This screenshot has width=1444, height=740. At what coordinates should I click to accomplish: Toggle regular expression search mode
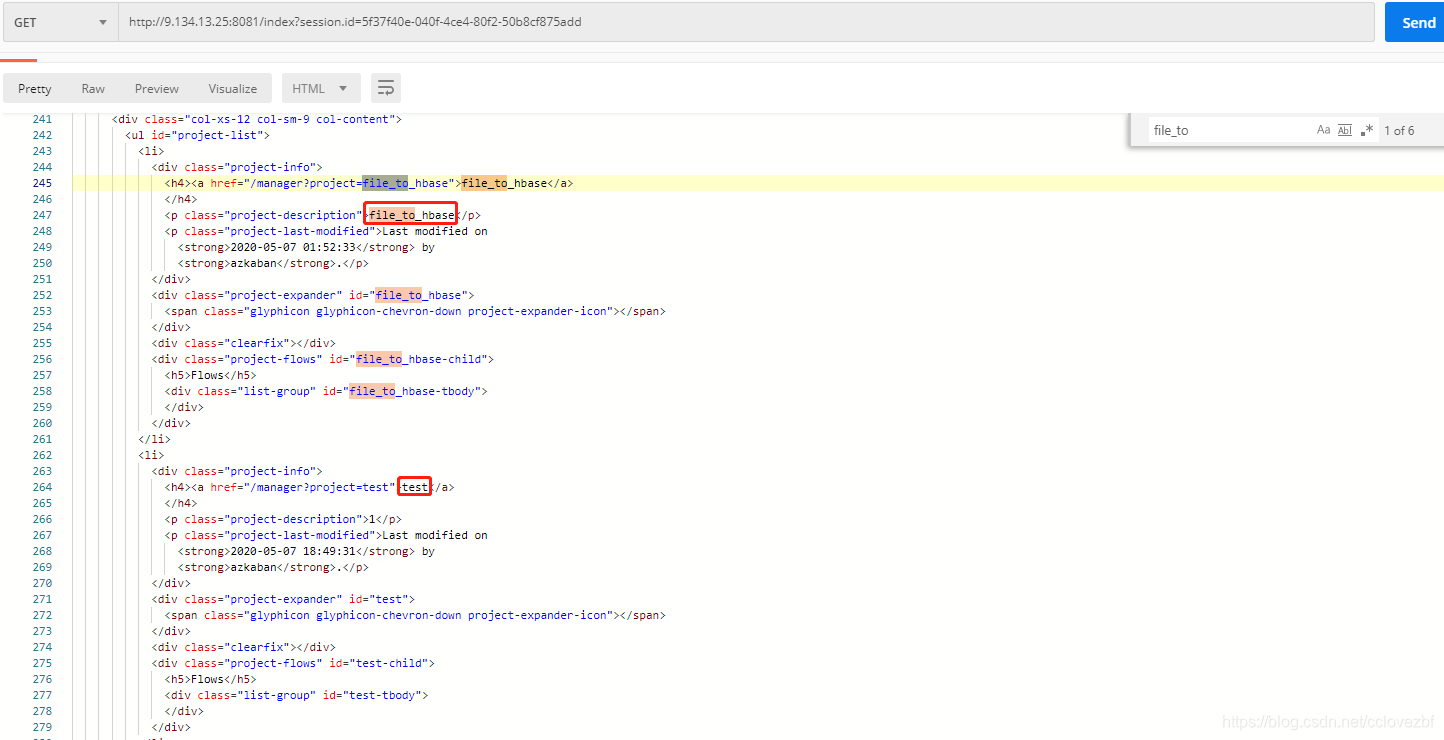[1367, 129]
